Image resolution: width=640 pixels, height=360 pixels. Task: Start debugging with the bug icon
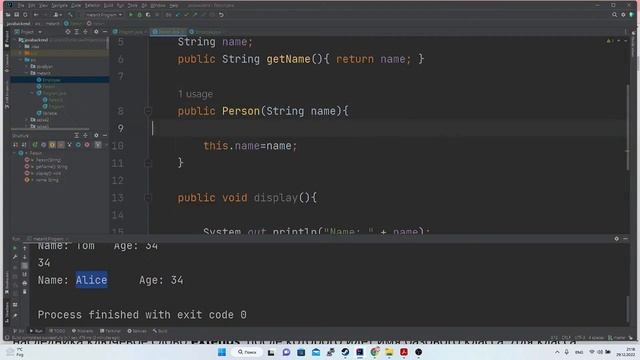pyautogui.click(x=139, y=15)
